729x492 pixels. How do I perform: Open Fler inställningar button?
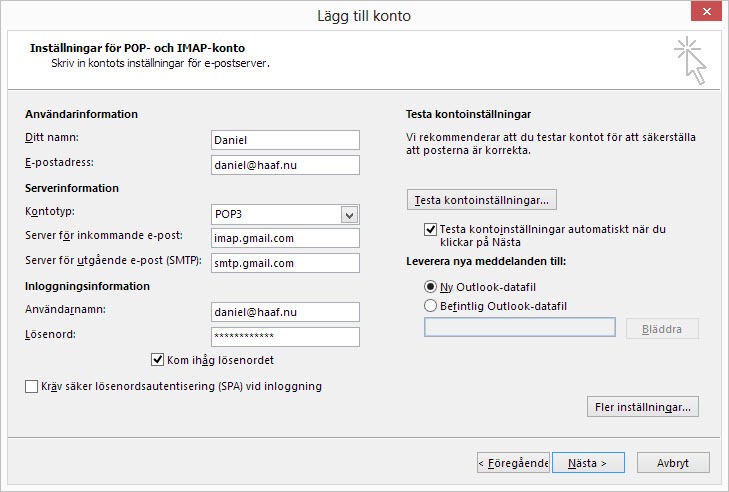[x=642, y=407]
